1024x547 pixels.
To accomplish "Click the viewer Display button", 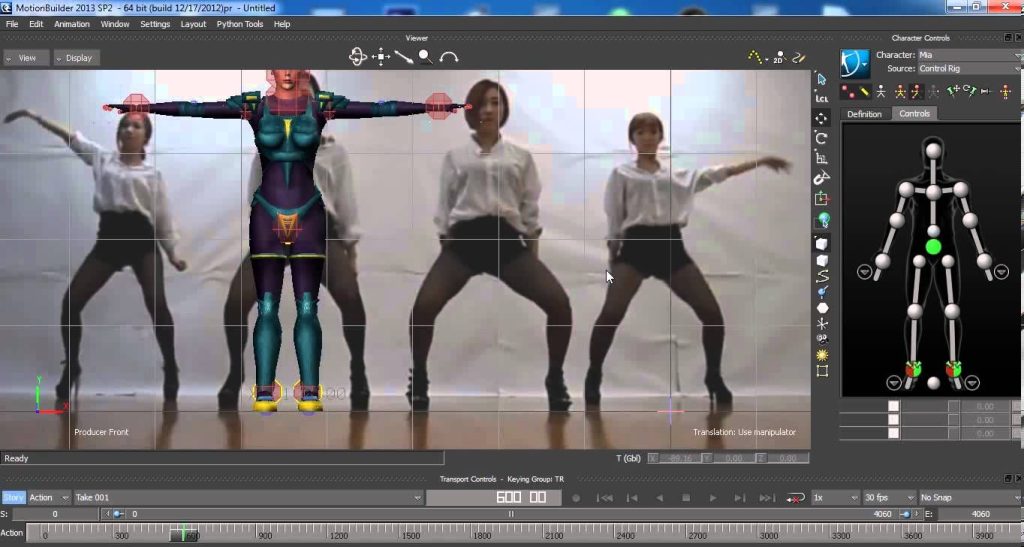I will 77,58.
